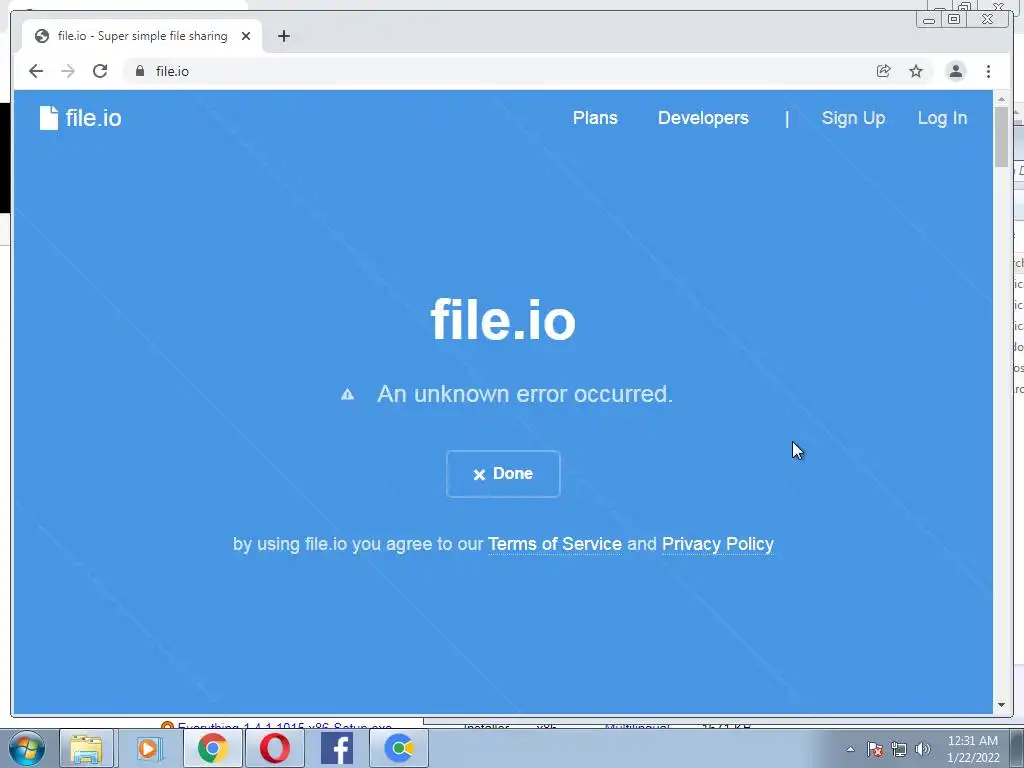Click the Done button
Image resolution: width=1024 pixels, height=768 pixels.
[x=503, y=473]
